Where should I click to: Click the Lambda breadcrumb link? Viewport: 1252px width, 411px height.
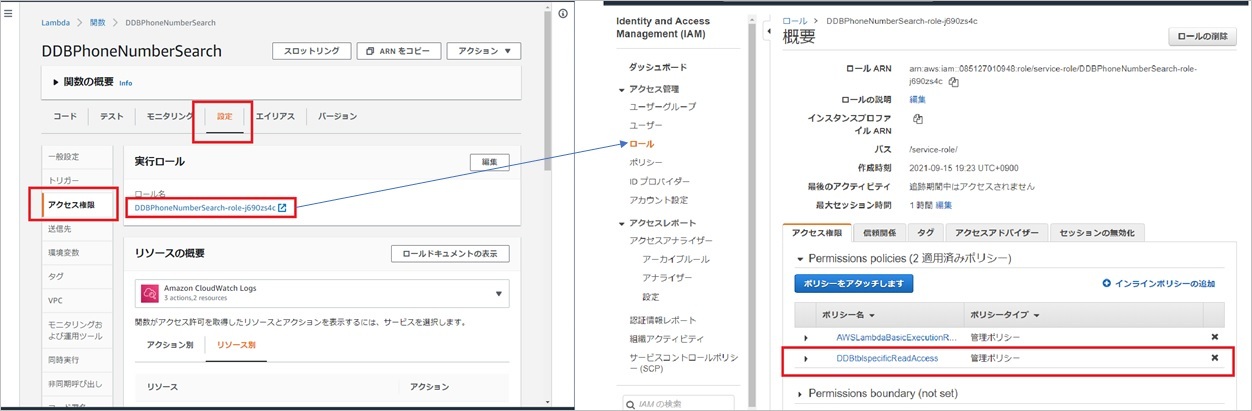click(x=55, y=21)
